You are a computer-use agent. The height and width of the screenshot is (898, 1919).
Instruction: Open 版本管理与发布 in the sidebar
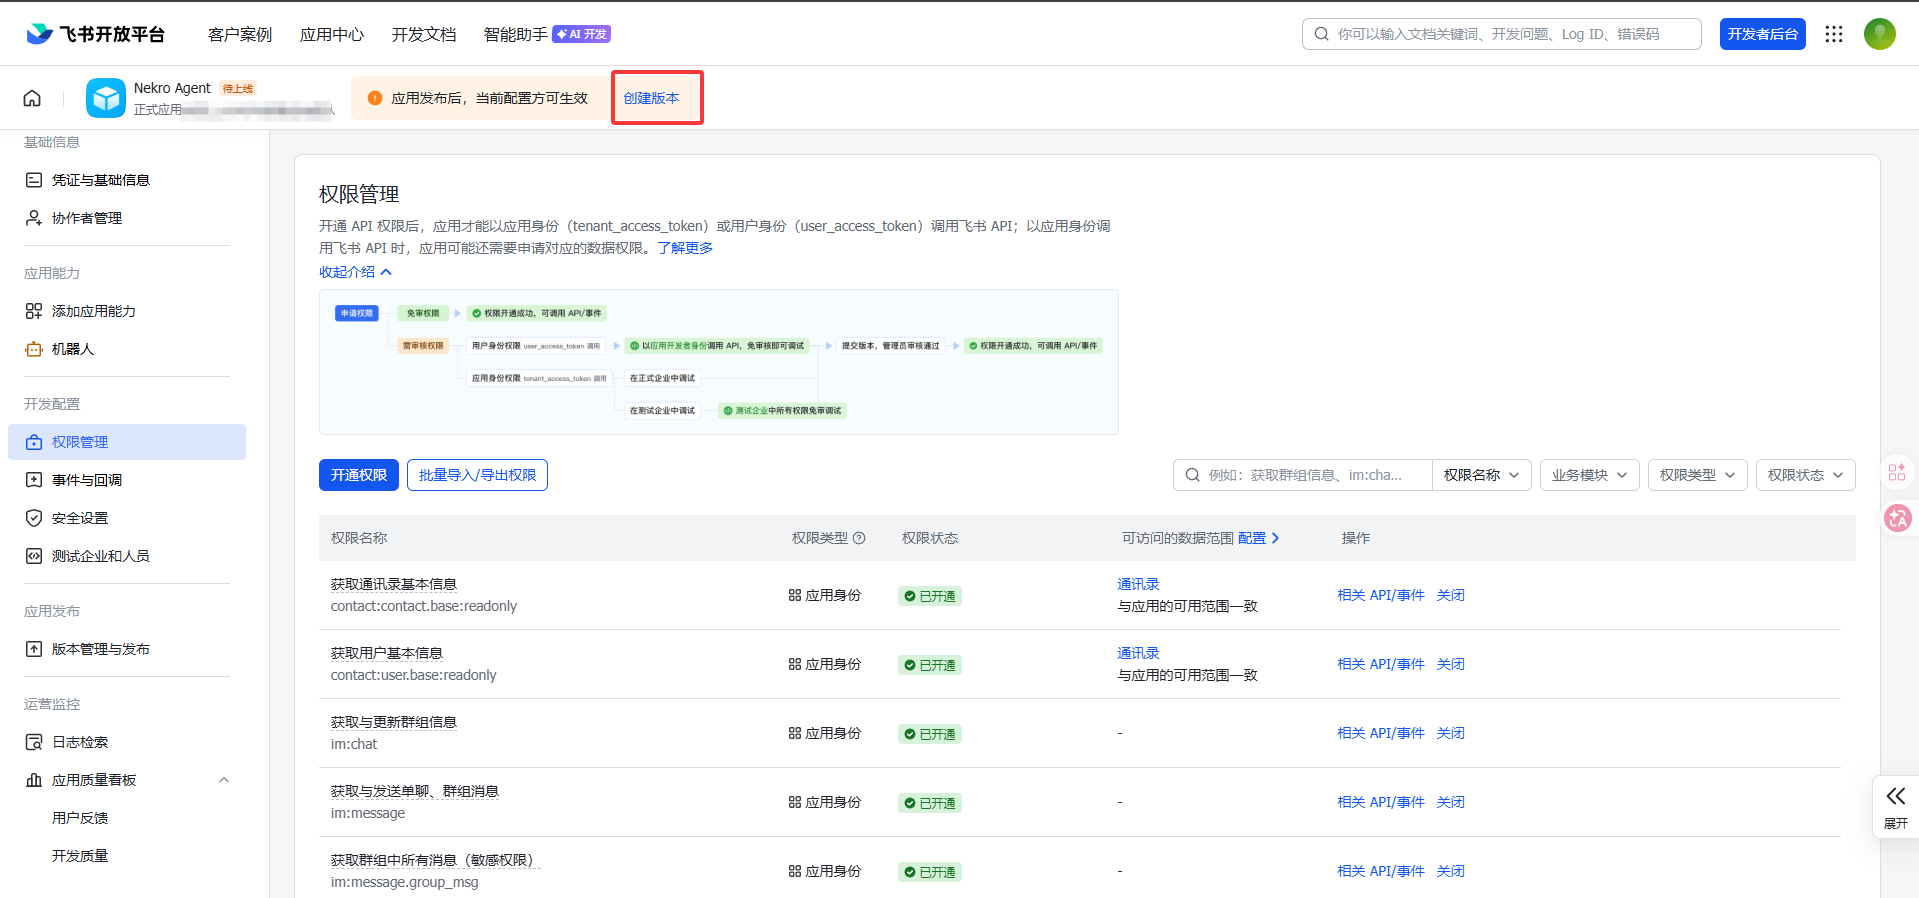101,649
